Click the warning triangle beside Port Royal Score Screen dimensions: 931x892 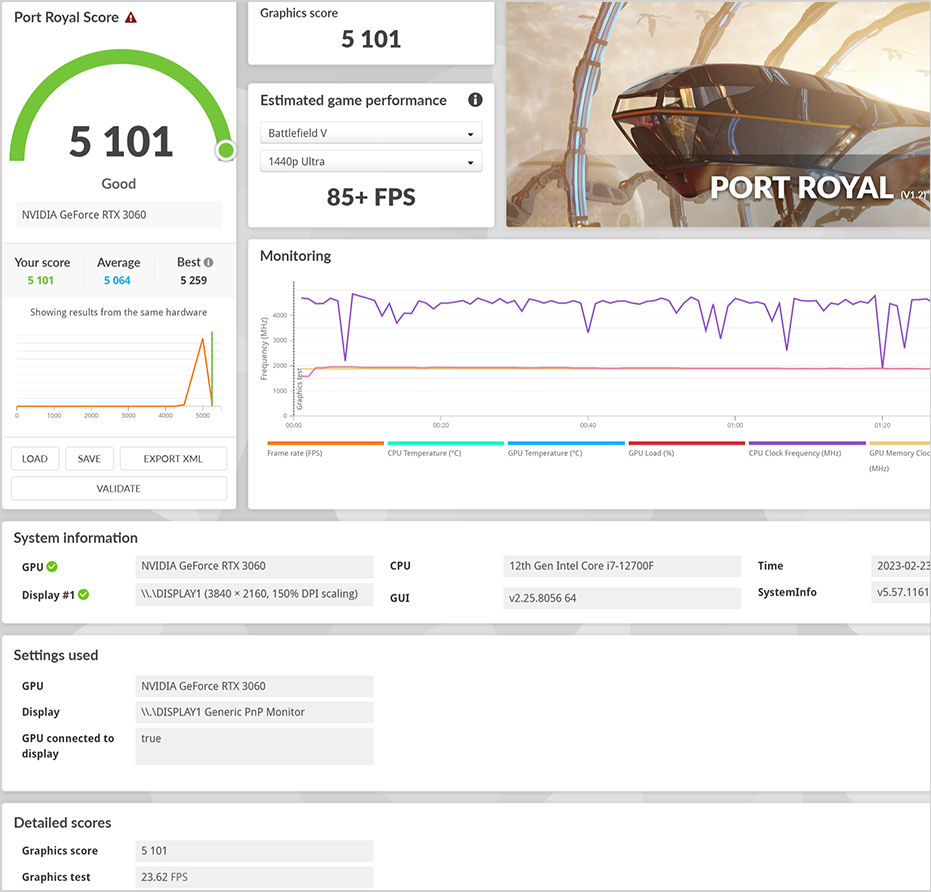(x=131, y=18)
